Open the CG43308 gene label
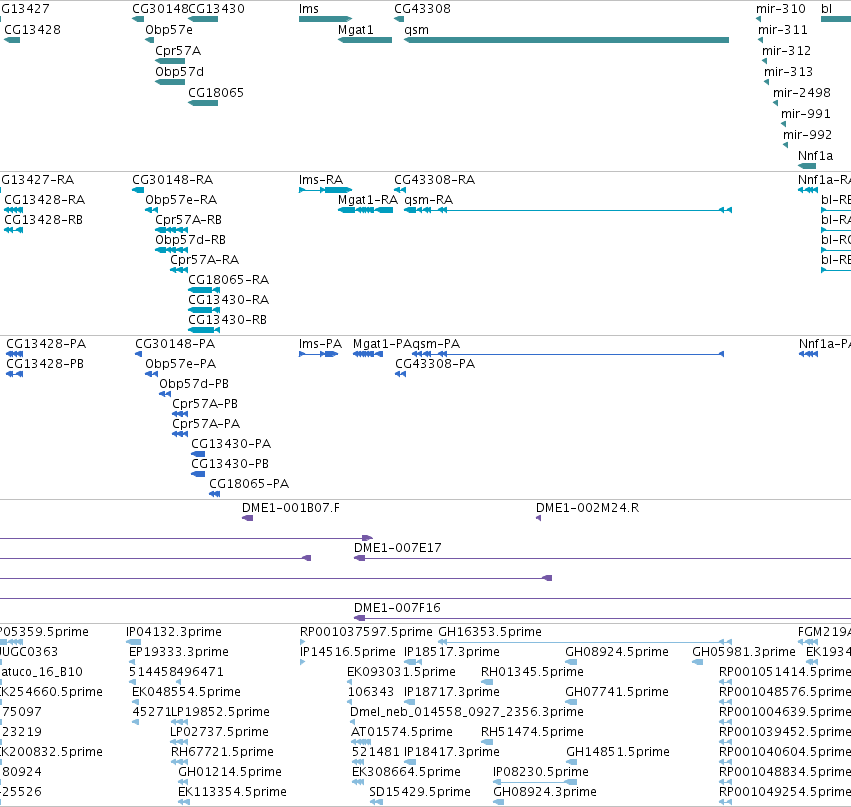 [x=422, y=9]
